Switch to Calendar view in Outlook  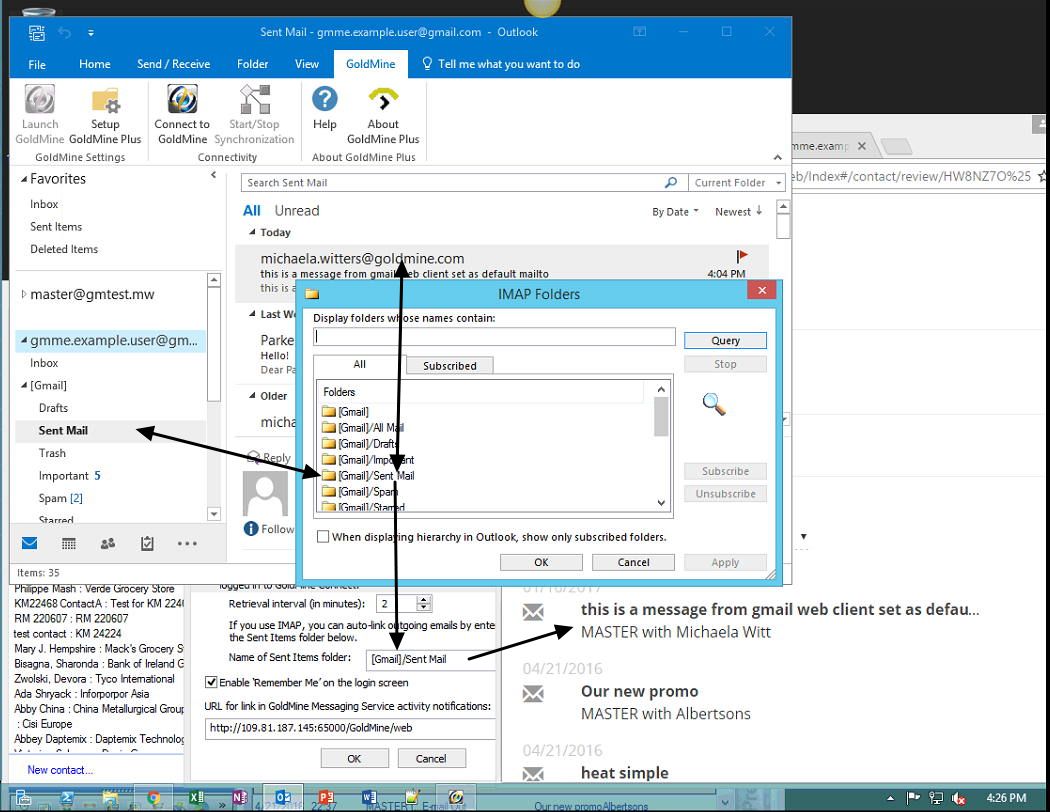[x=69, y=542]
